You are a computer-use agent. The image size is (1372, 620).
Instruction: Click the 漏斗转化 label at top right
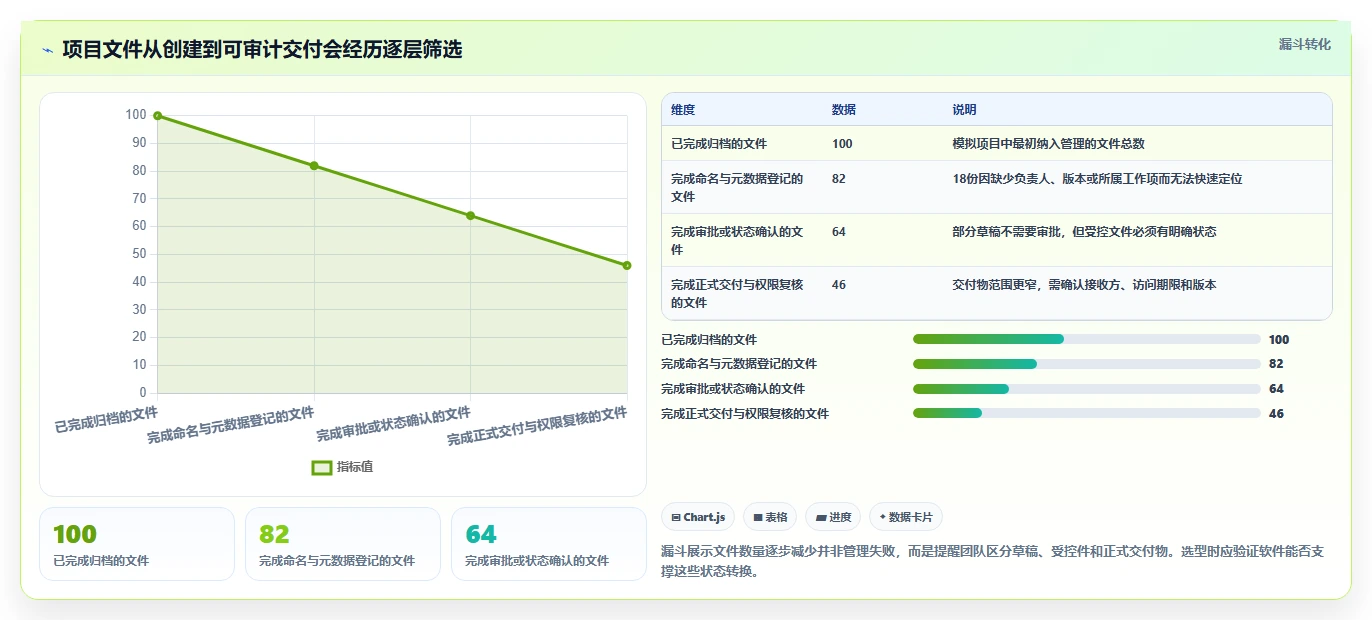pyautogui.click(x=1305, y=44)
